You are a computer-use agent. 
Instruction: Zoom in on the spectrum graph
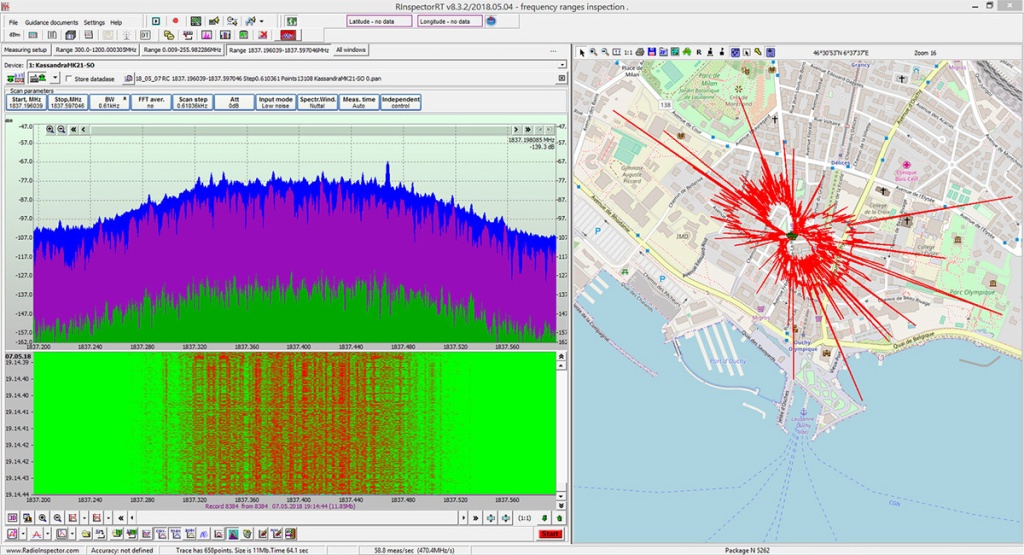[x=50, y=129]
